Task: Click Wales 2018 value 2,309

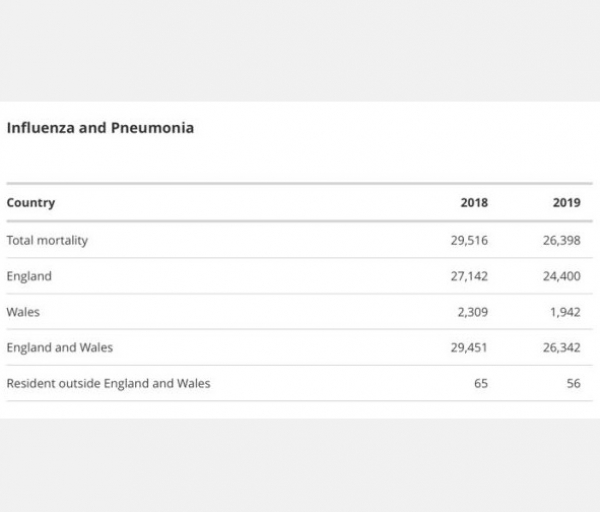Action: [x=473, y=312]
